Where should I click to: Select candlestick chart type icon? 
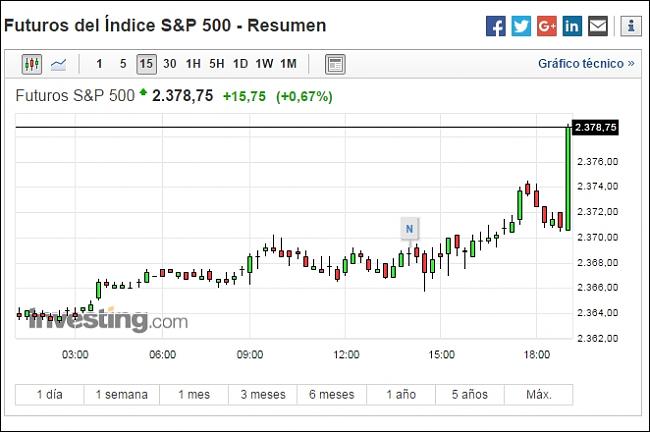[32, 64]
